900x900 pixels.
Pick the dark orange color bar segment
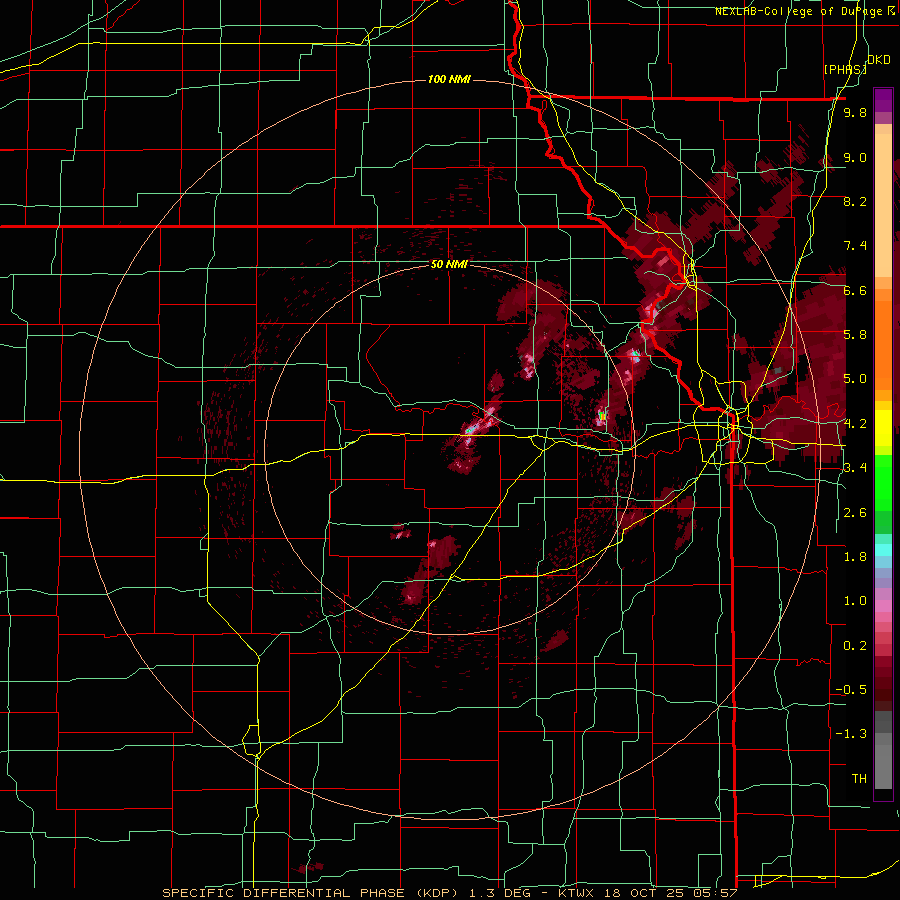click(x=883, y=344)
